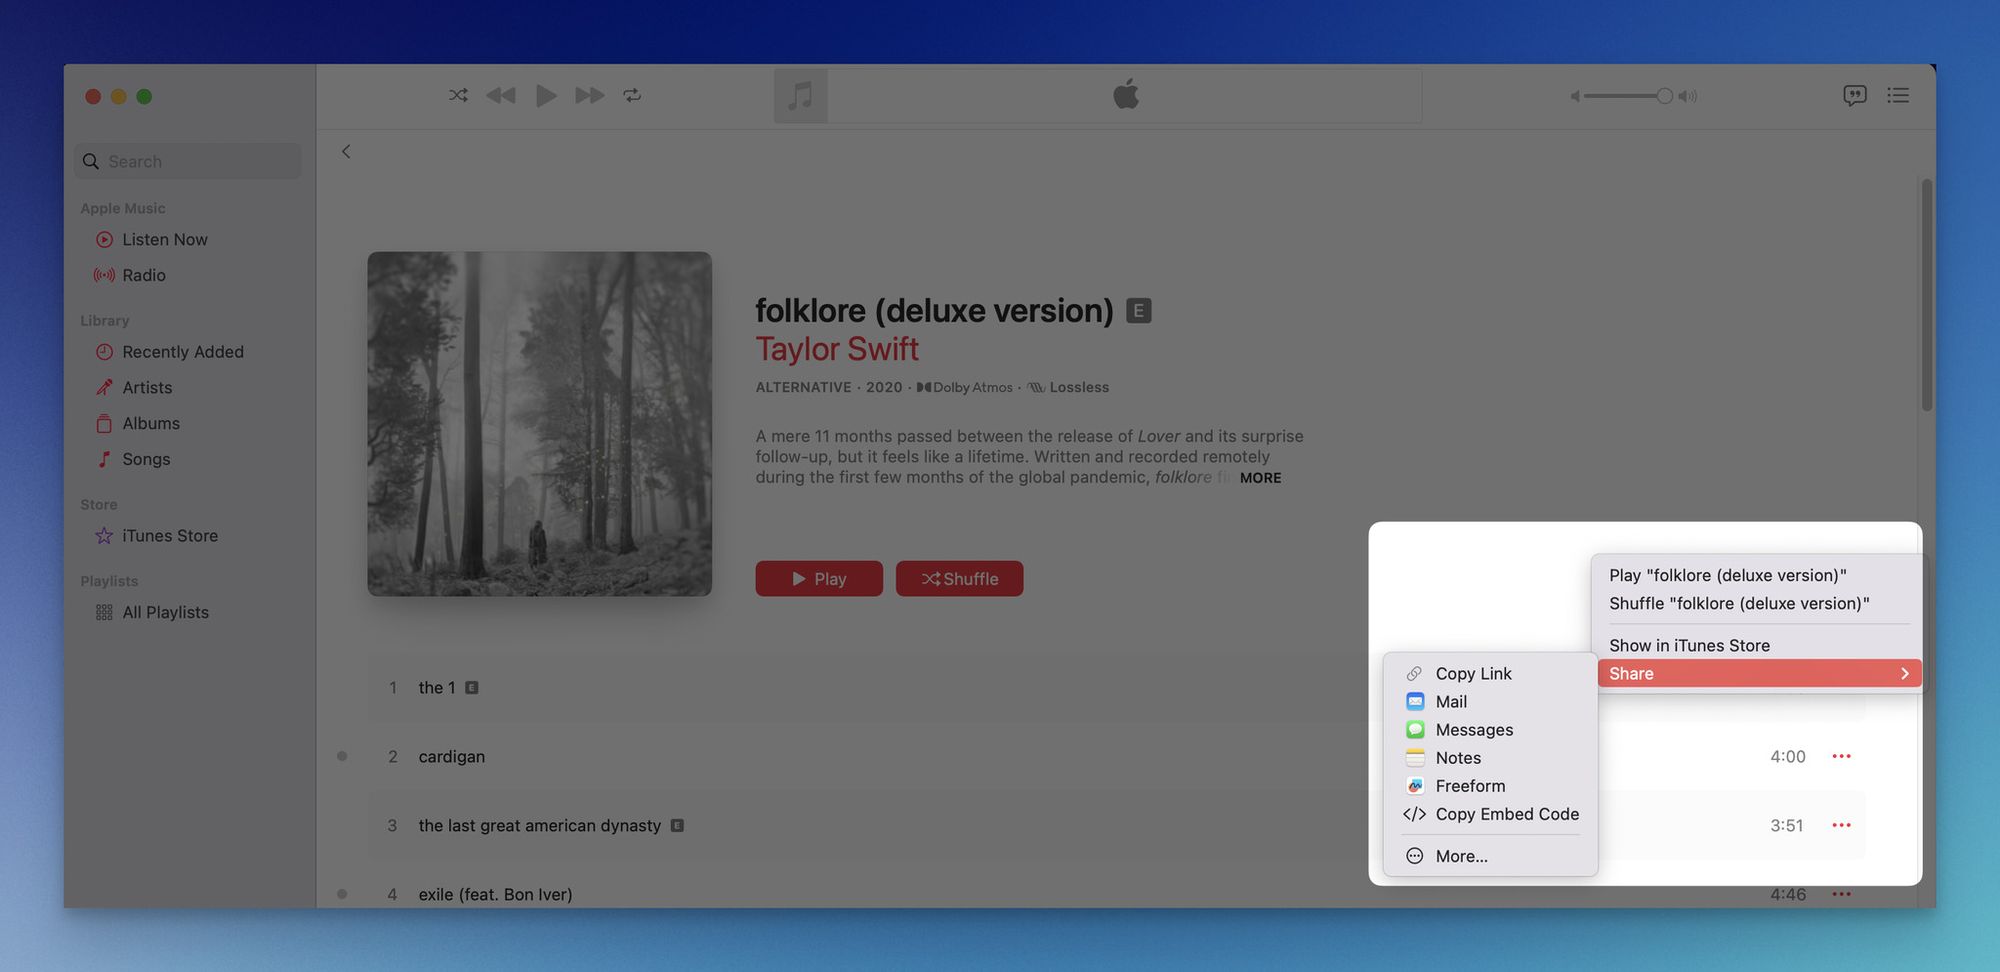
Task: Open More... sharing options
Action: [x=1461, y=856]
